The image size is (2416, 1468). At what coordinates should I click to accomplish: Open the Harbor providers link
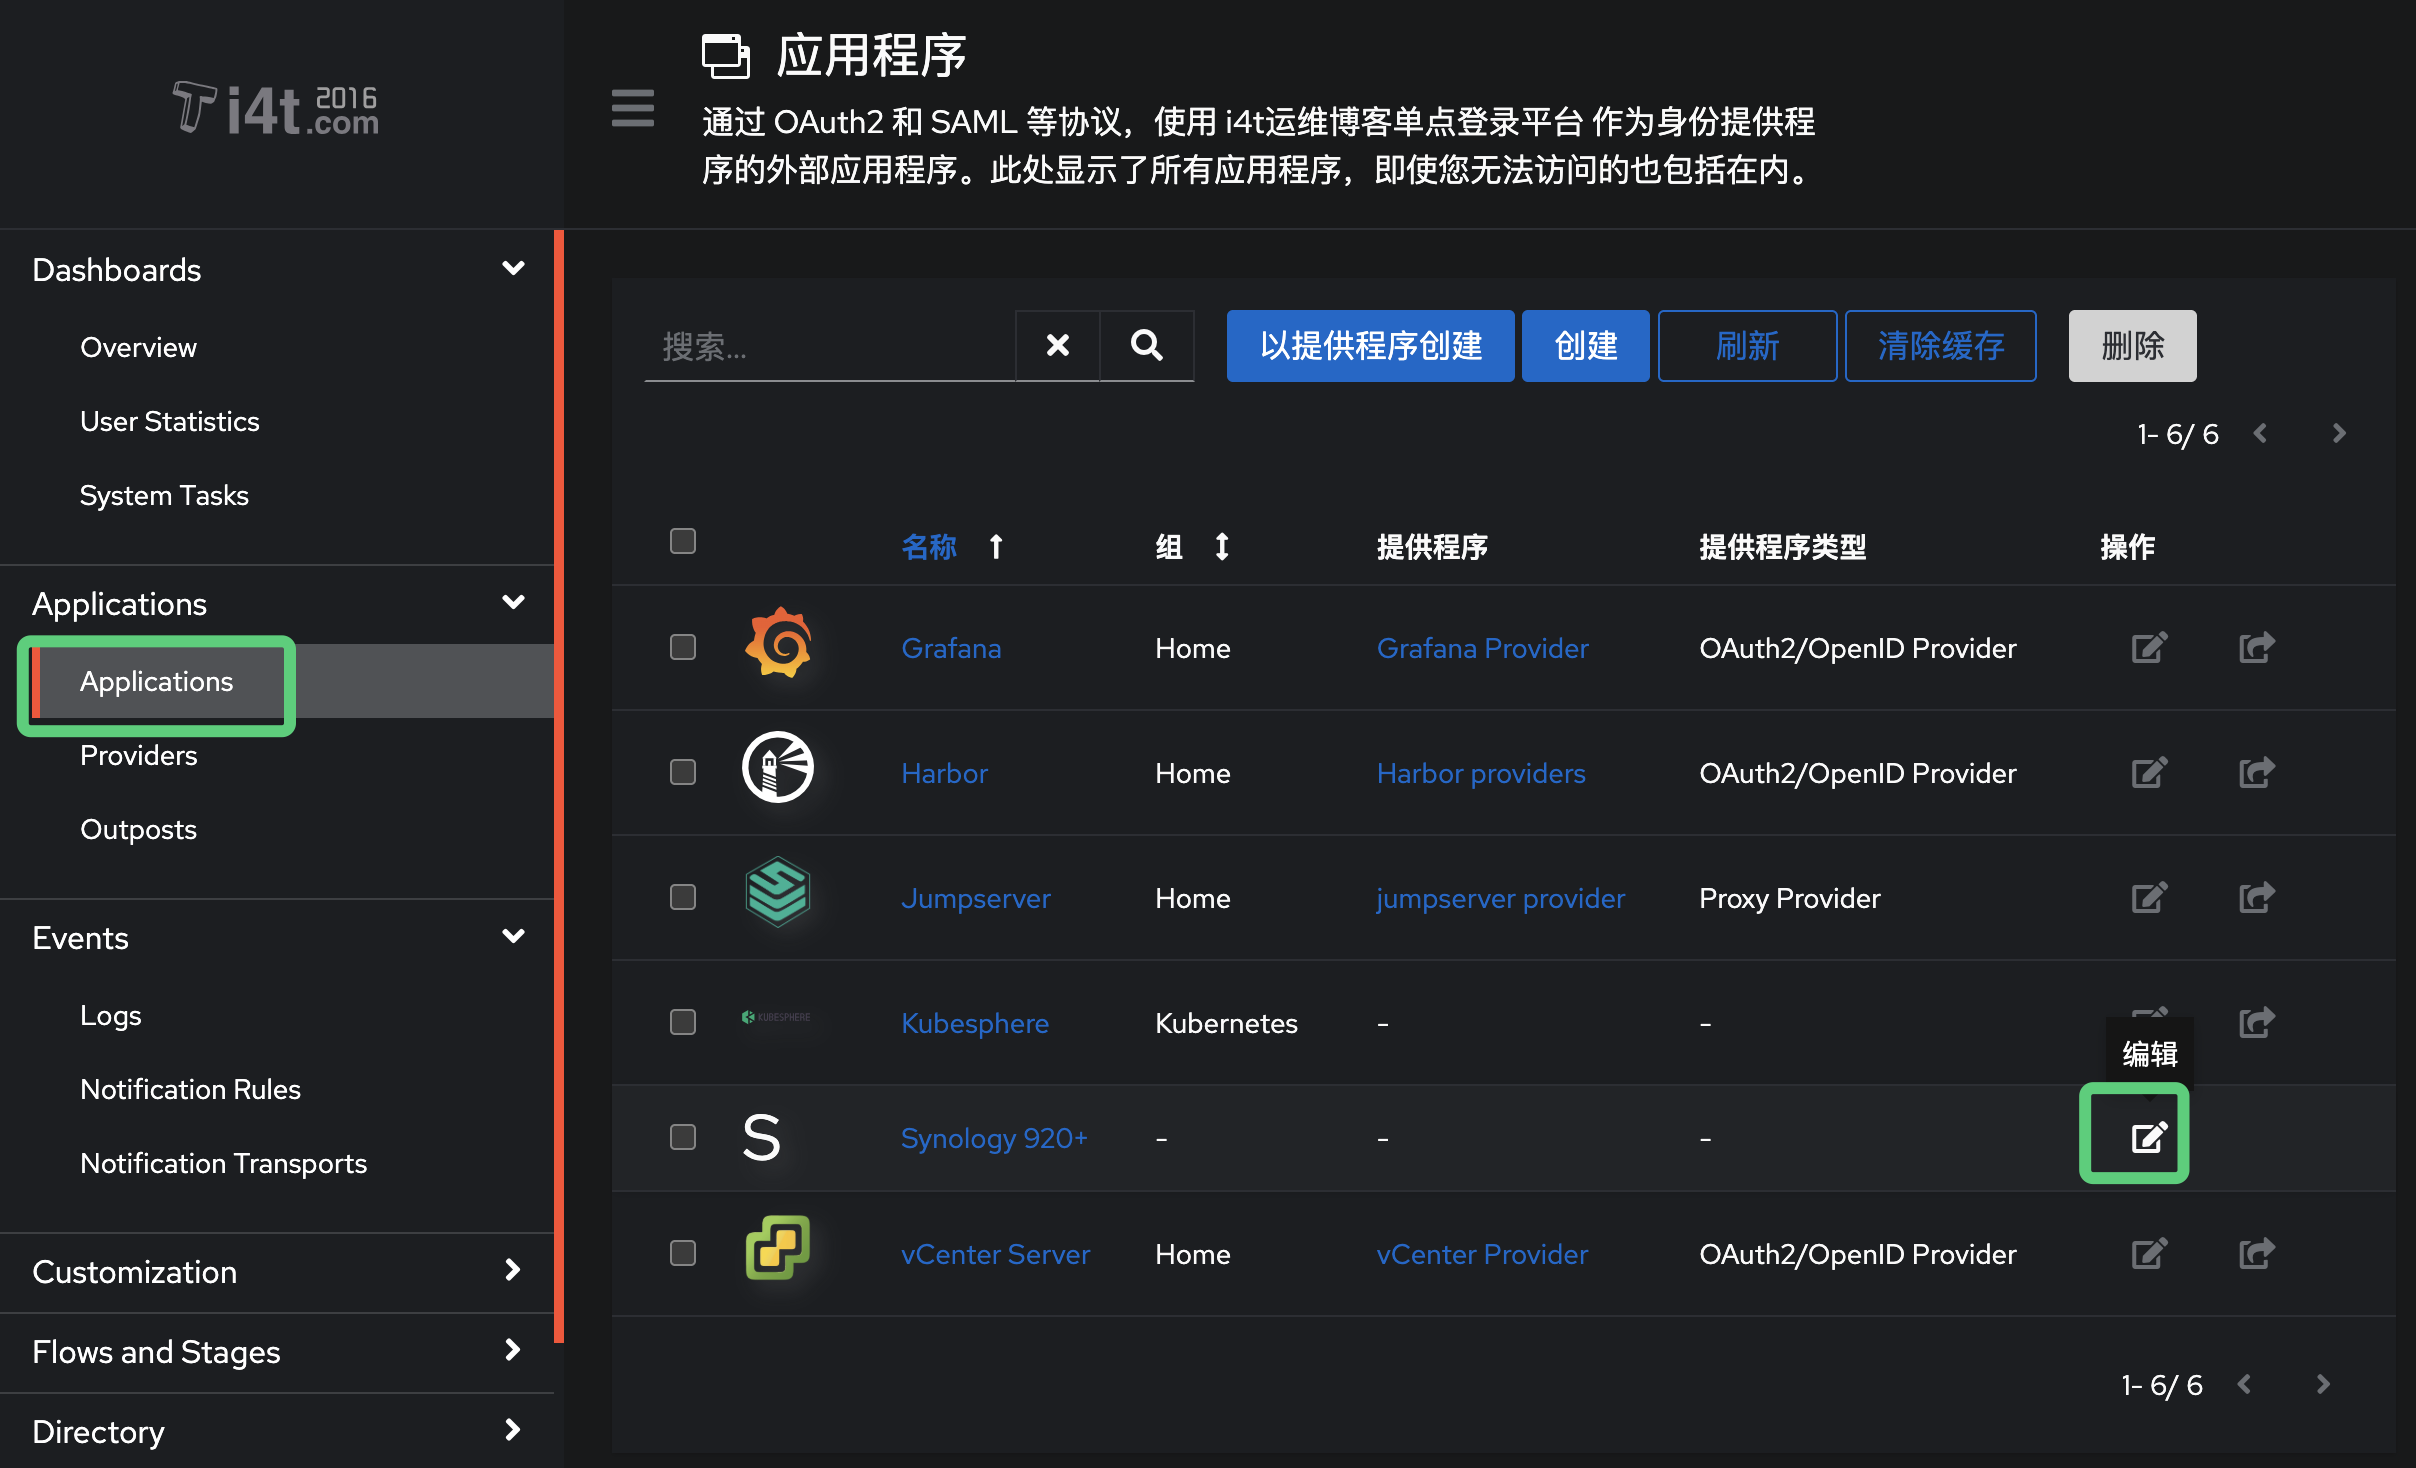pos(1481,772)
